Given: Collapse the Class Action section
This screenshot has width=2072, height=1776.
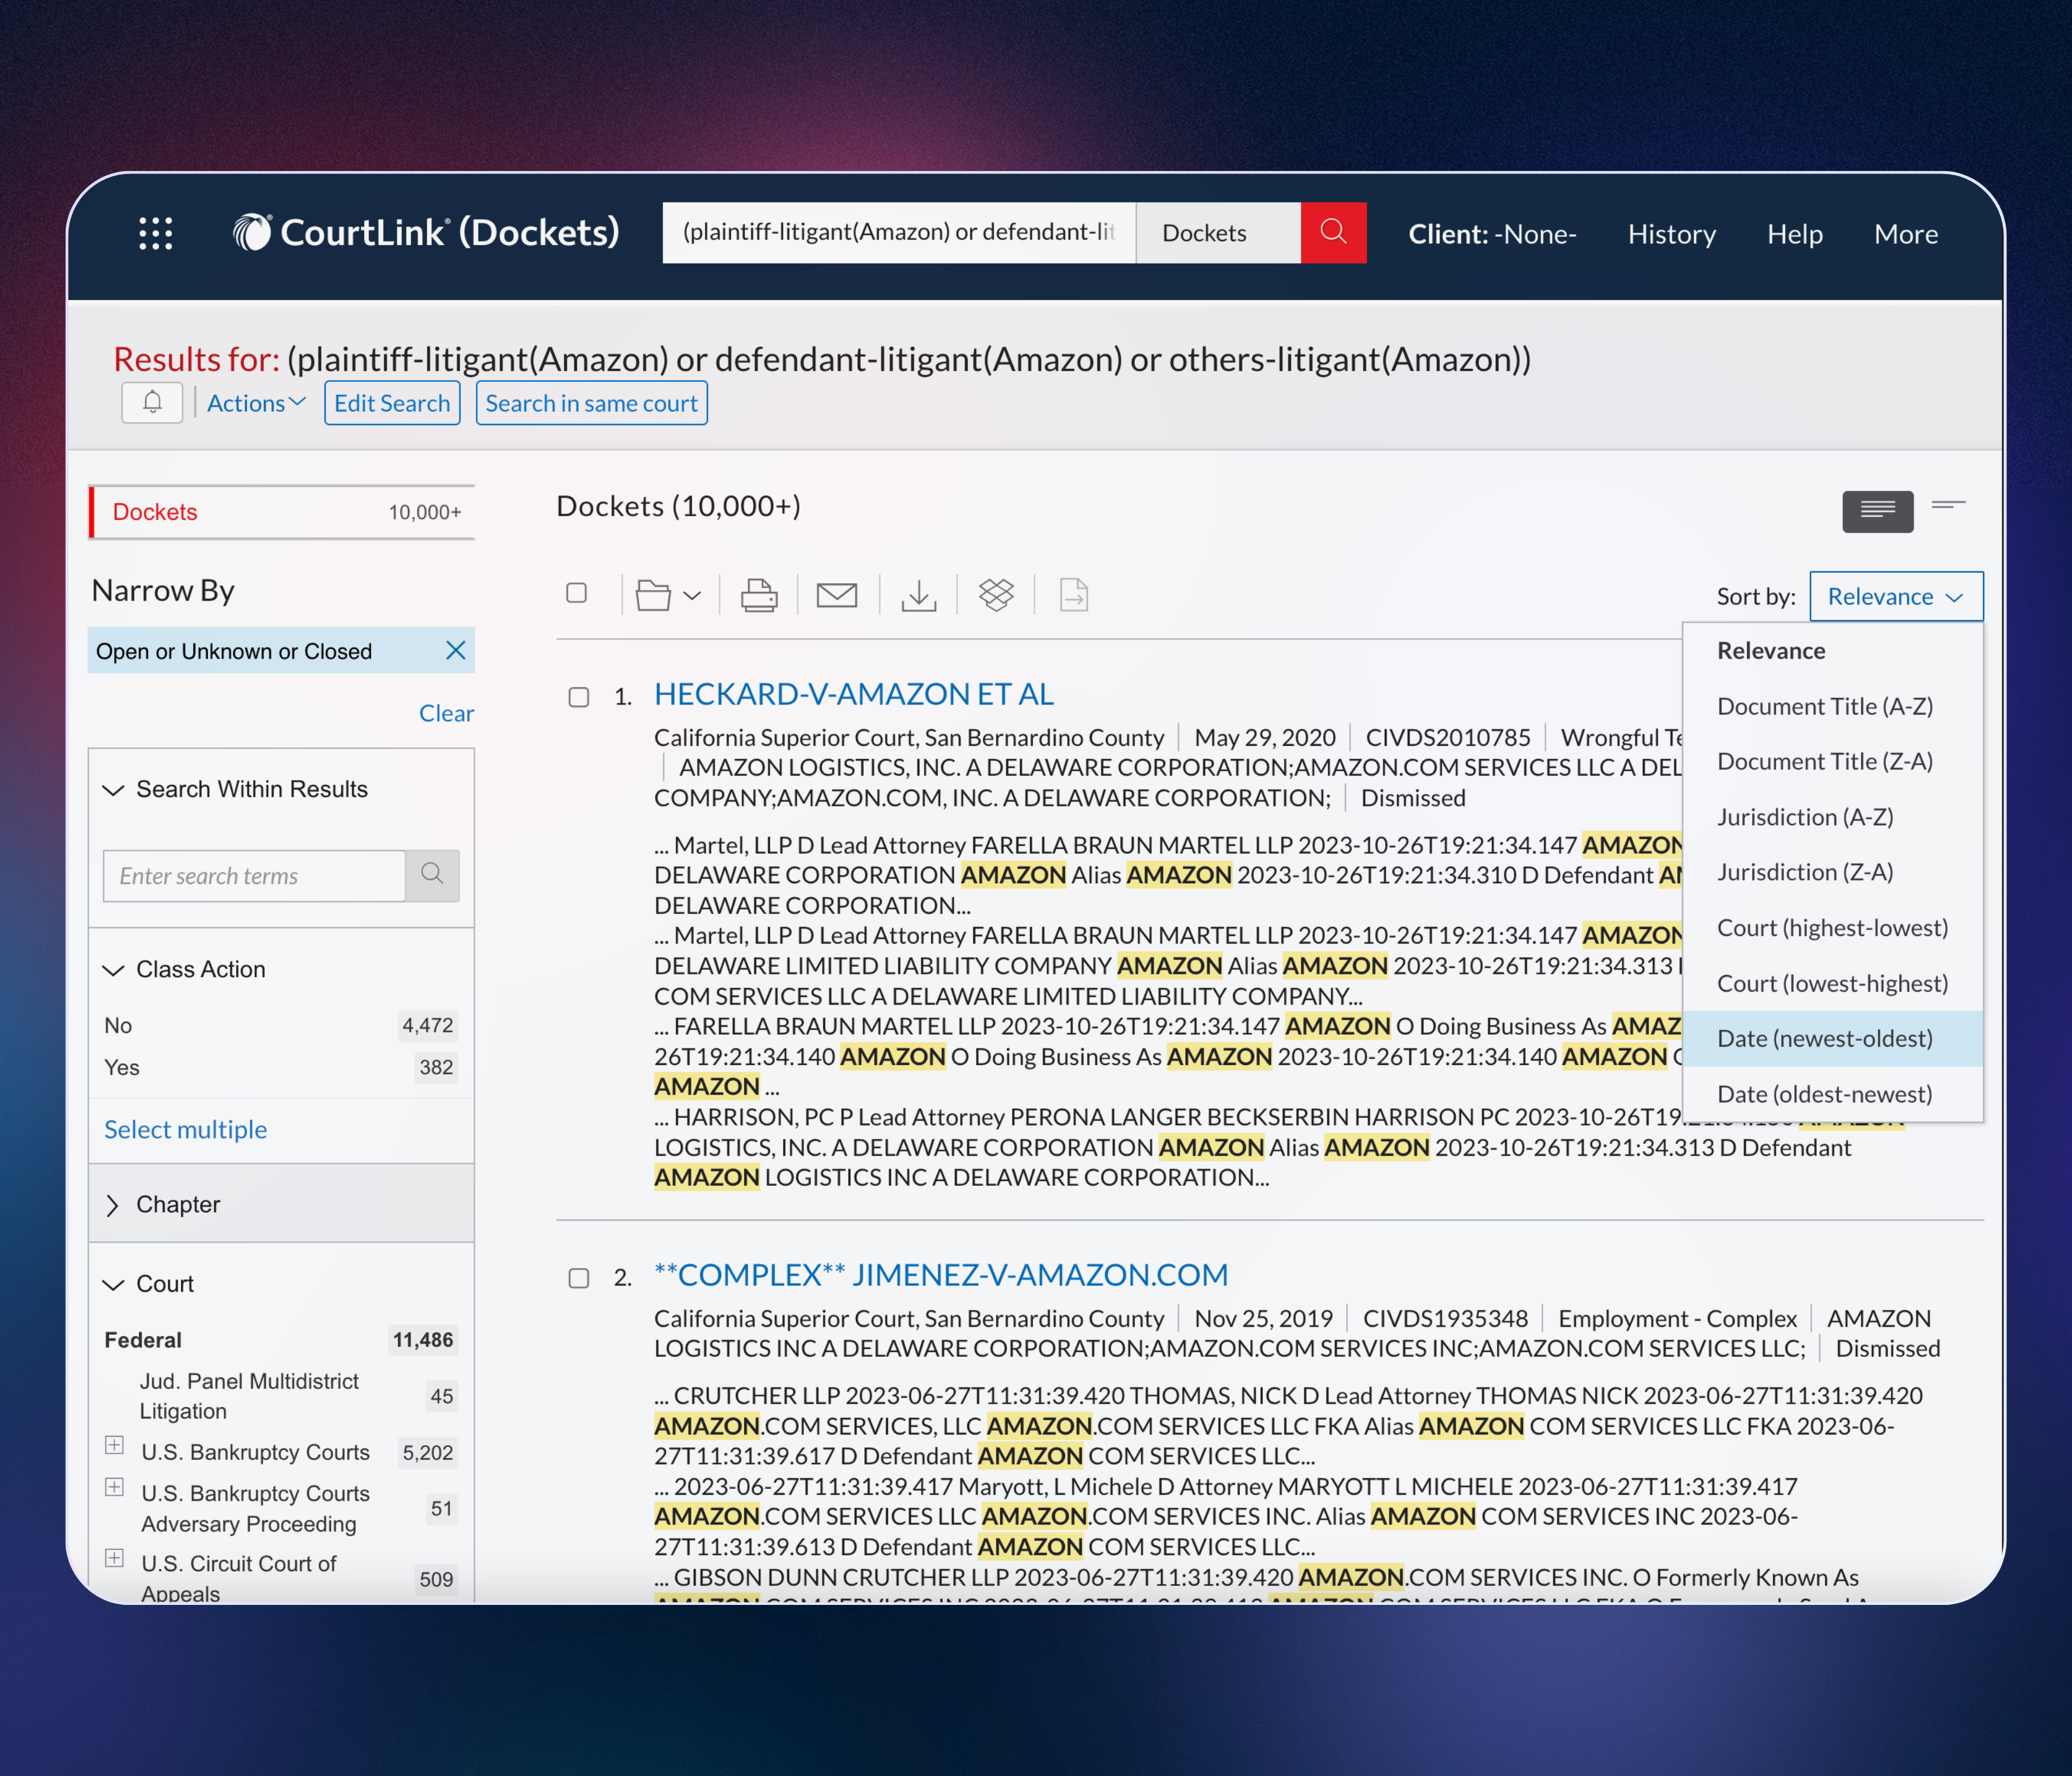Looking at the screenshot, I should pyautogui.click(x=114, y=970).
